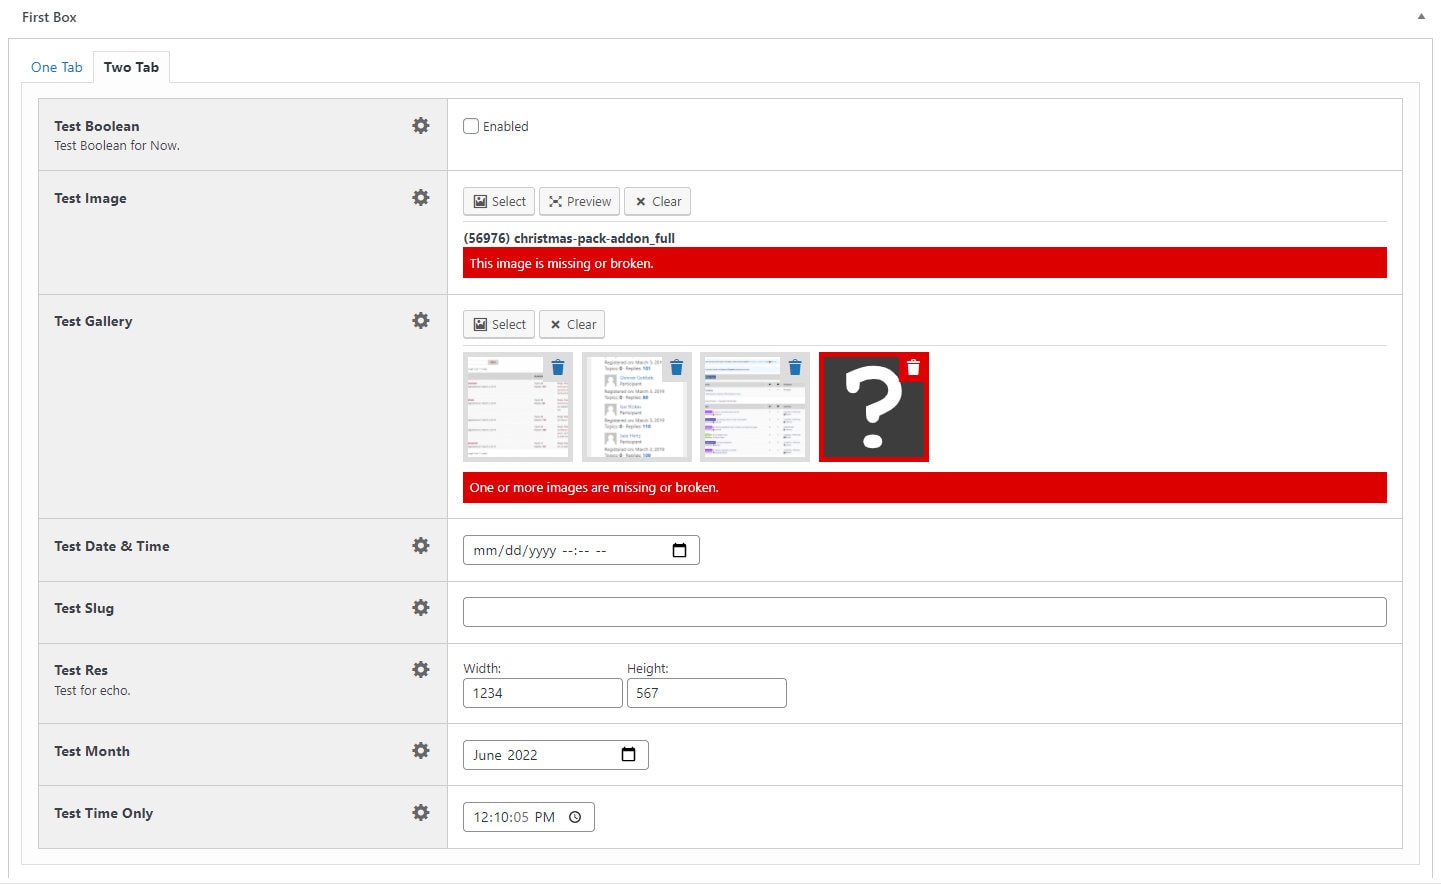The height and width of the screenshot is (884, 1441).
Task: Select the broken question-mark gallery thumbnail
Action: [874, 407]
